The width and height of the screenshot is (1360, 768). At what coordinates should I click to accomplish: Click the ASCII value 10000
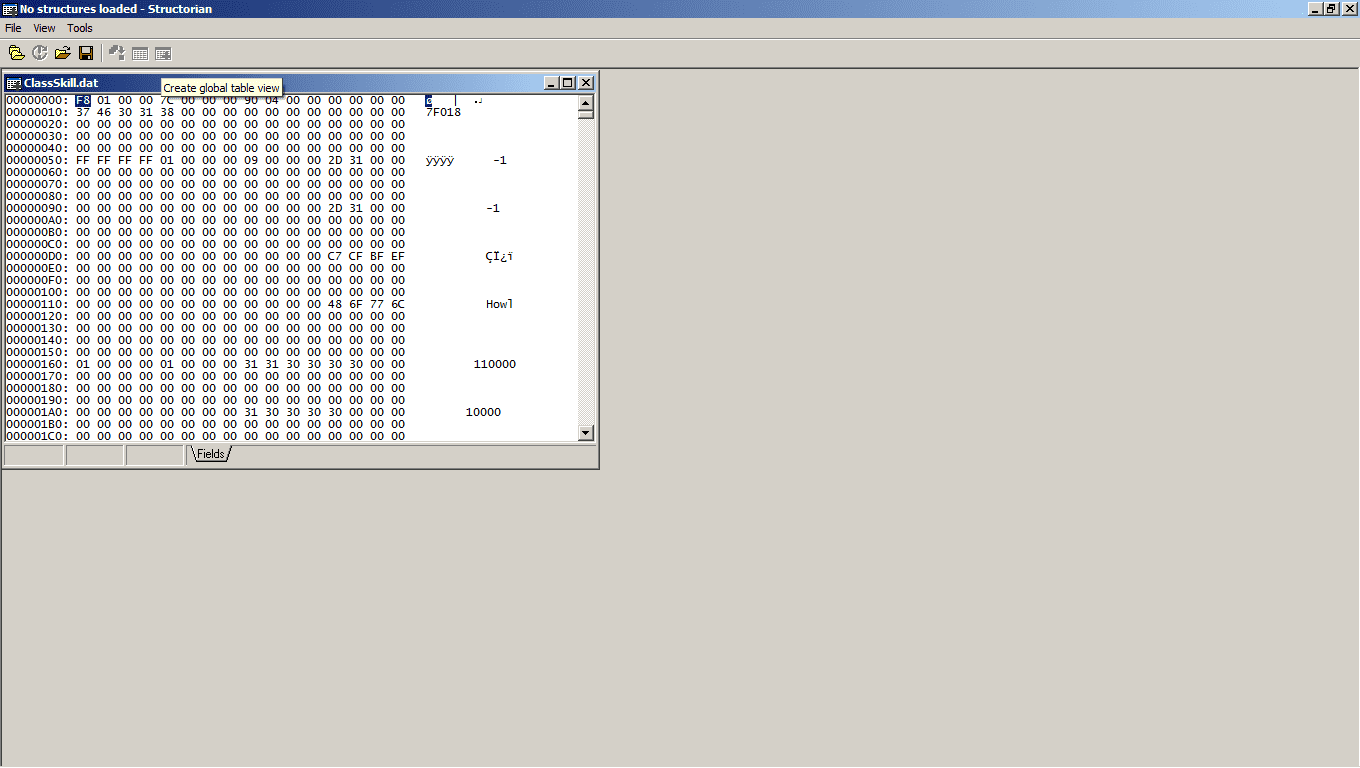point(483,412)
